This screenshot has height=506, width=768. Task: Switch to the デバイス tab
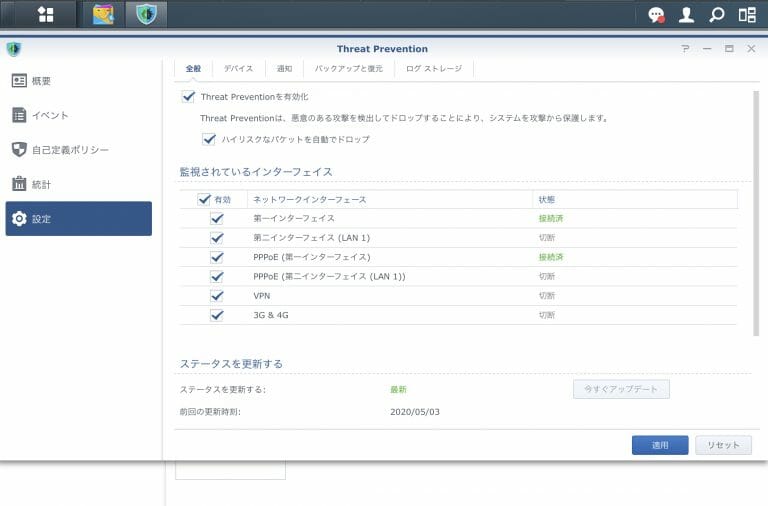click(239, 69)
